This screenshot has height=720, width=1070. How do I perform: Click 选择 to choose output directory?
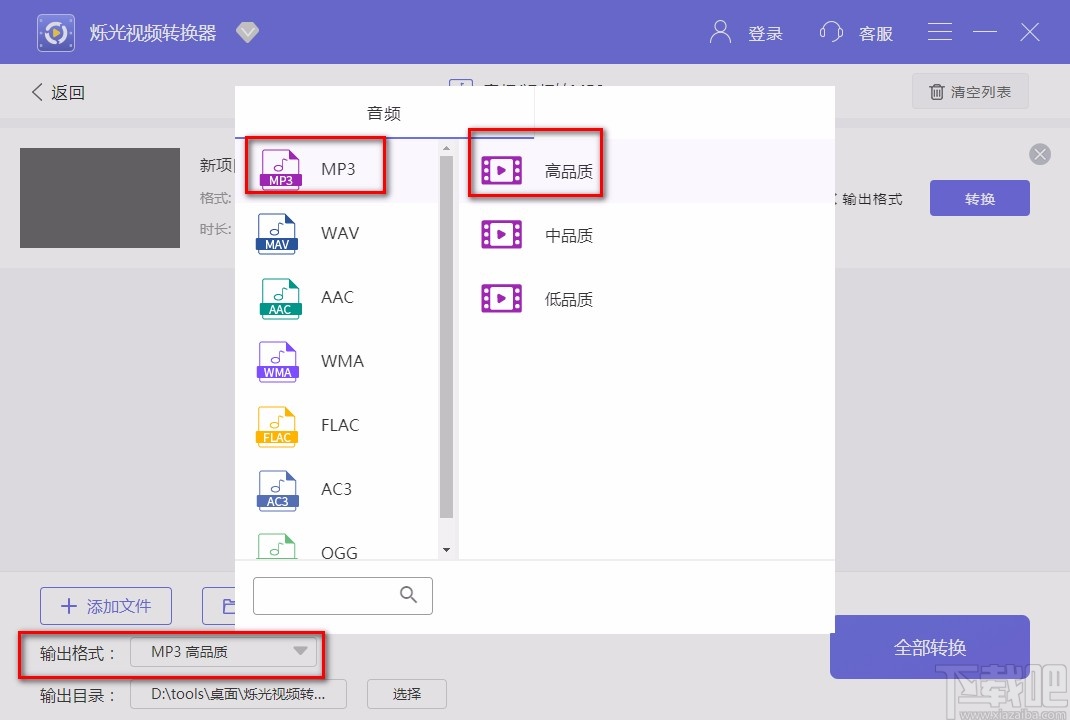[407, 693]
